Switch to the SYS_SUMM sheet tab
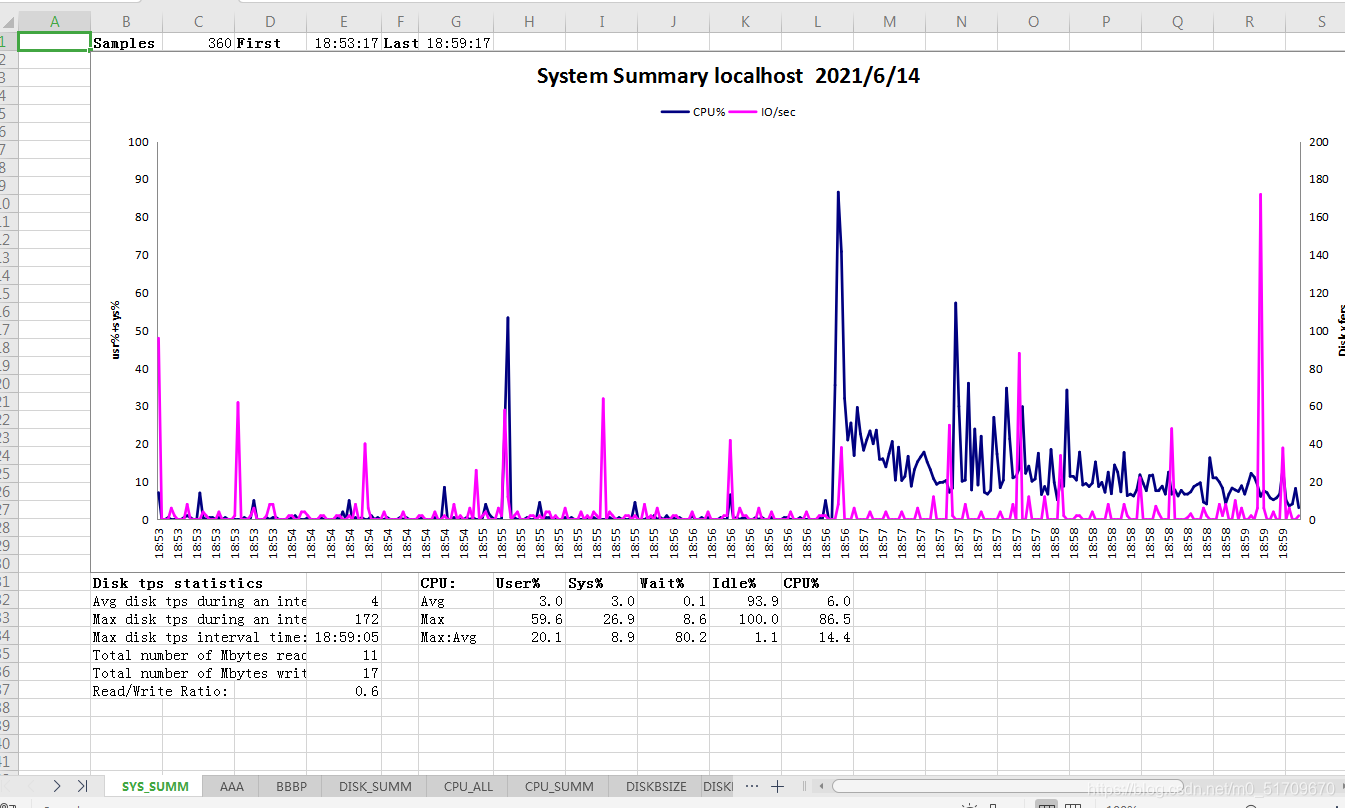 (x=154, y=787)
